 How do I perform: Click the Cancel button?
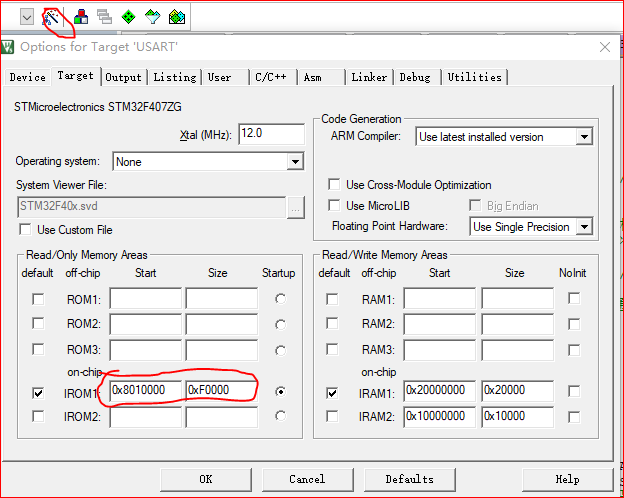307,479
